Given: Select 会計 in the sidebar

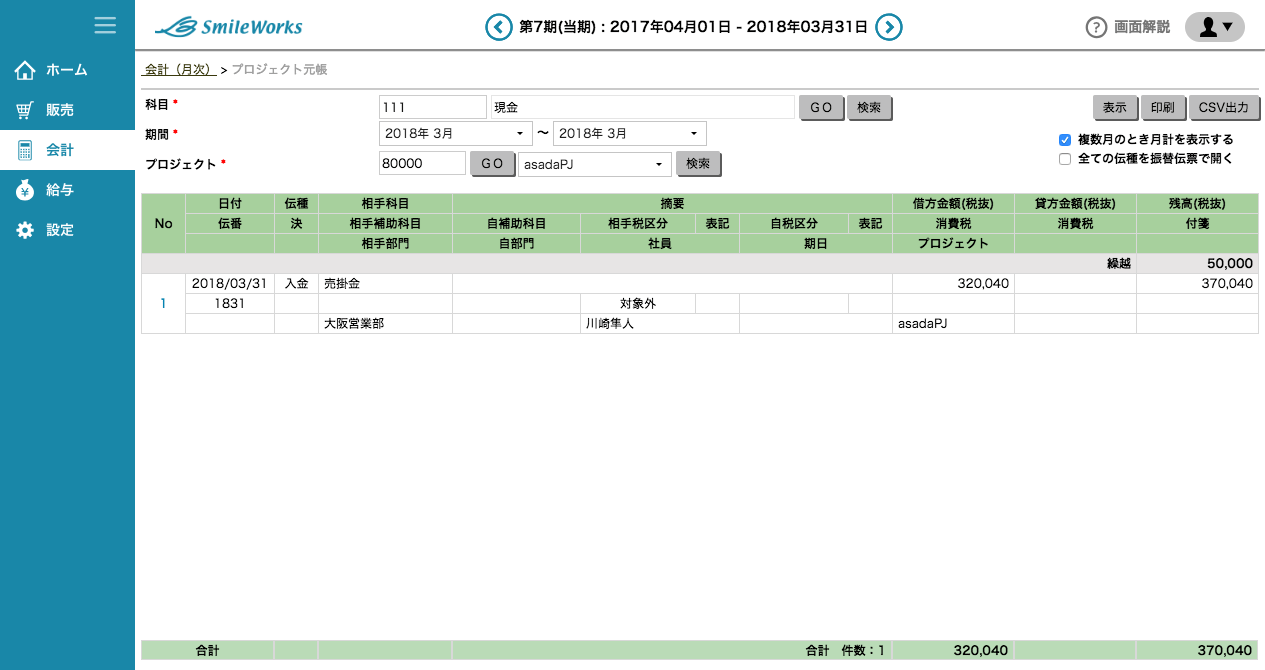Looking at the screenshot, I should point(67,150).
